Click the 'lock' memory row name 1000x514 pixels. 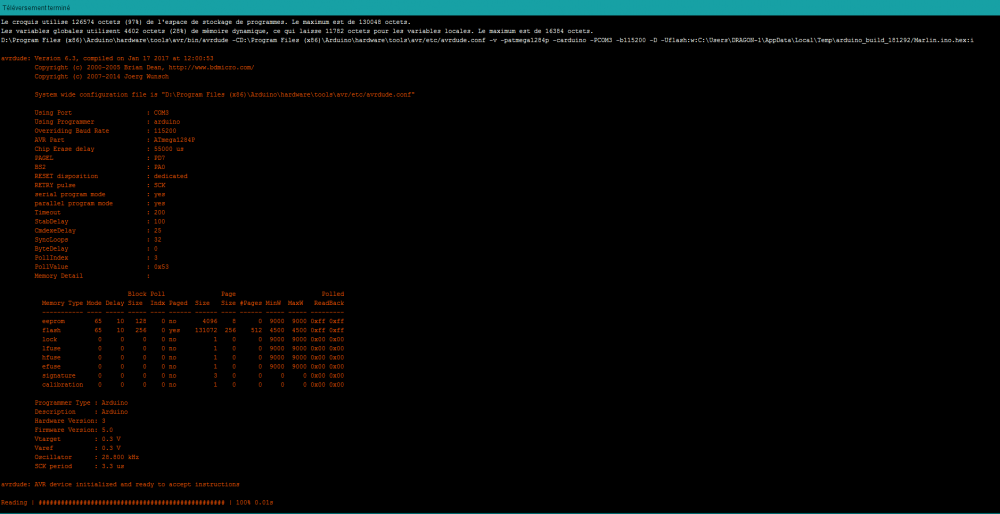(x=49, y=339)
